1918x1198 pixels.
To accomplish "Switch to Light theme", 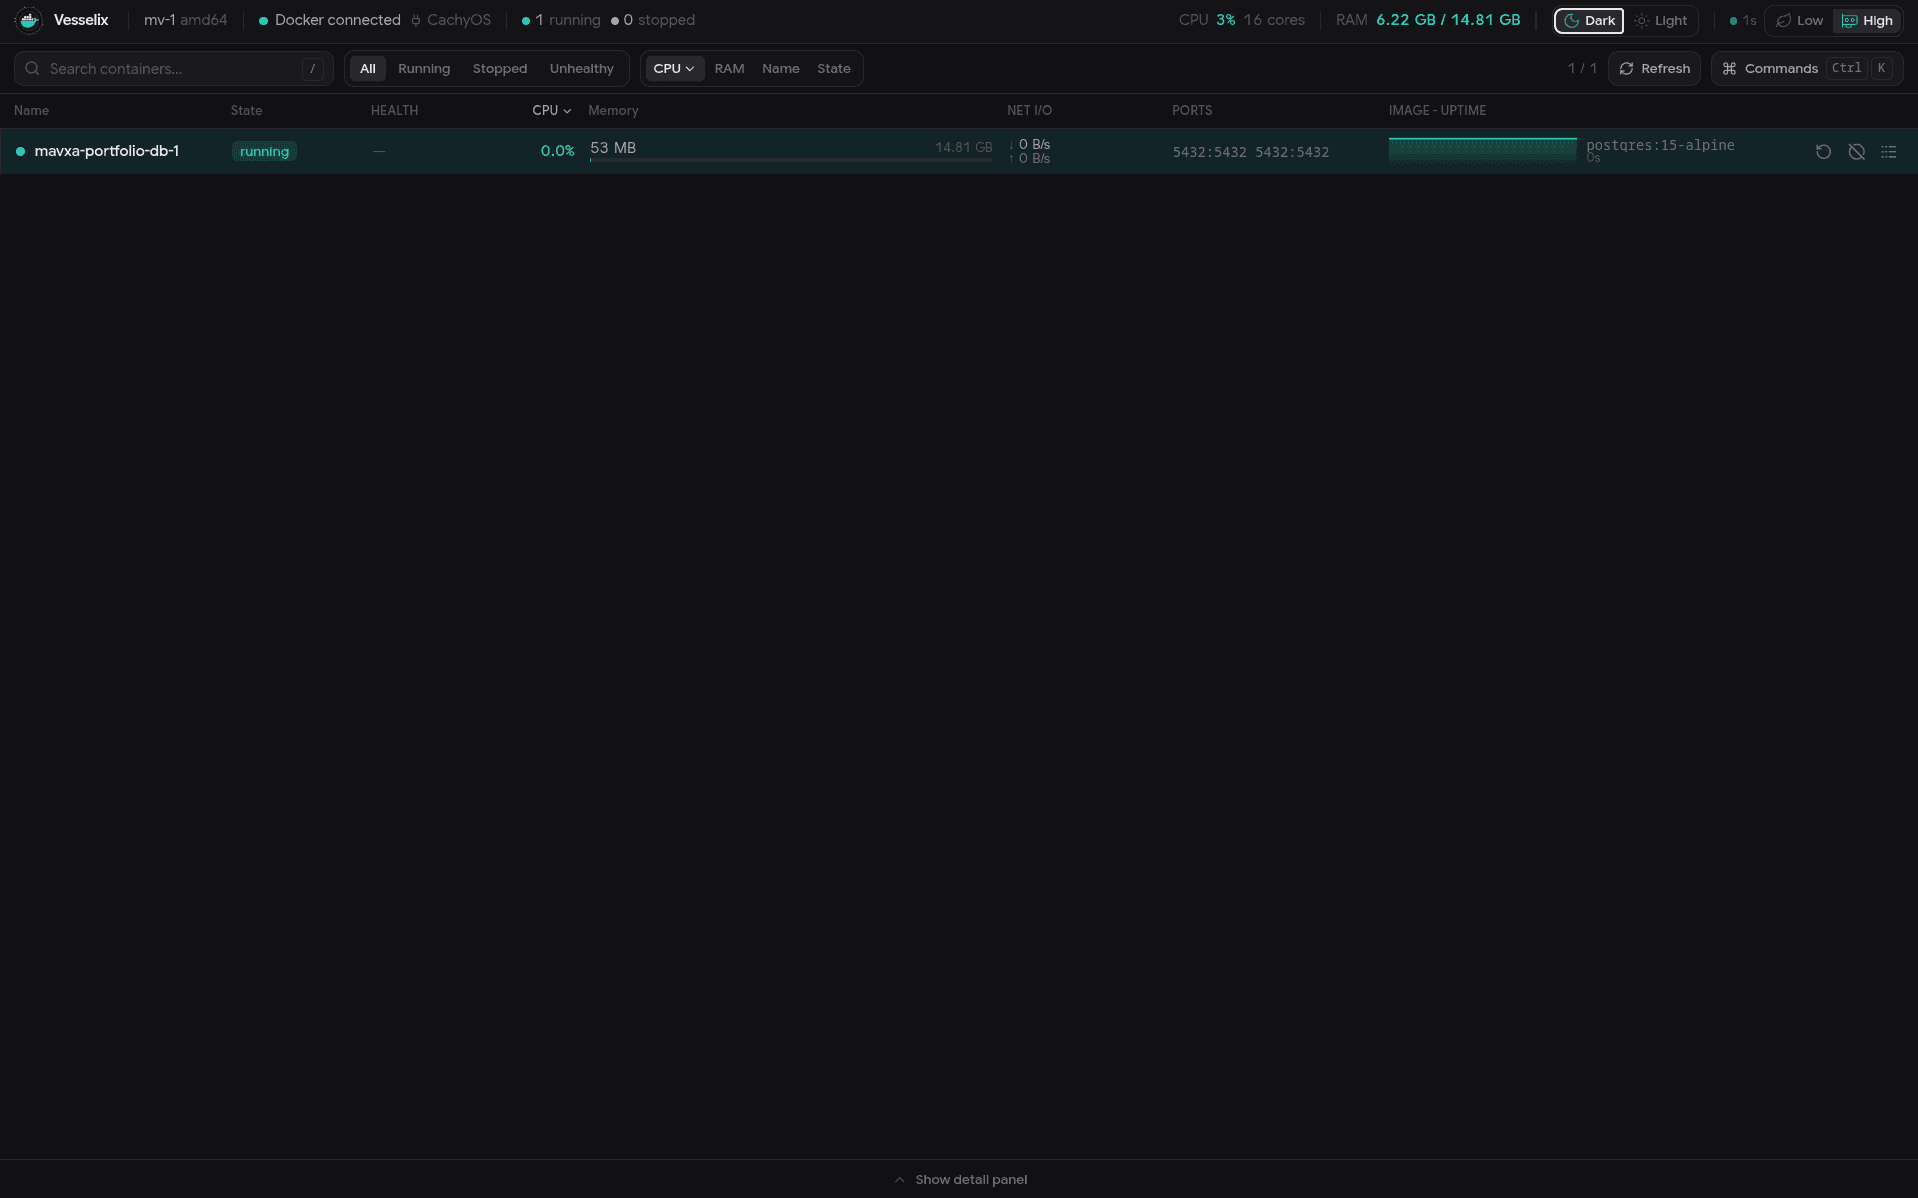I will (x=1661, y=21).
